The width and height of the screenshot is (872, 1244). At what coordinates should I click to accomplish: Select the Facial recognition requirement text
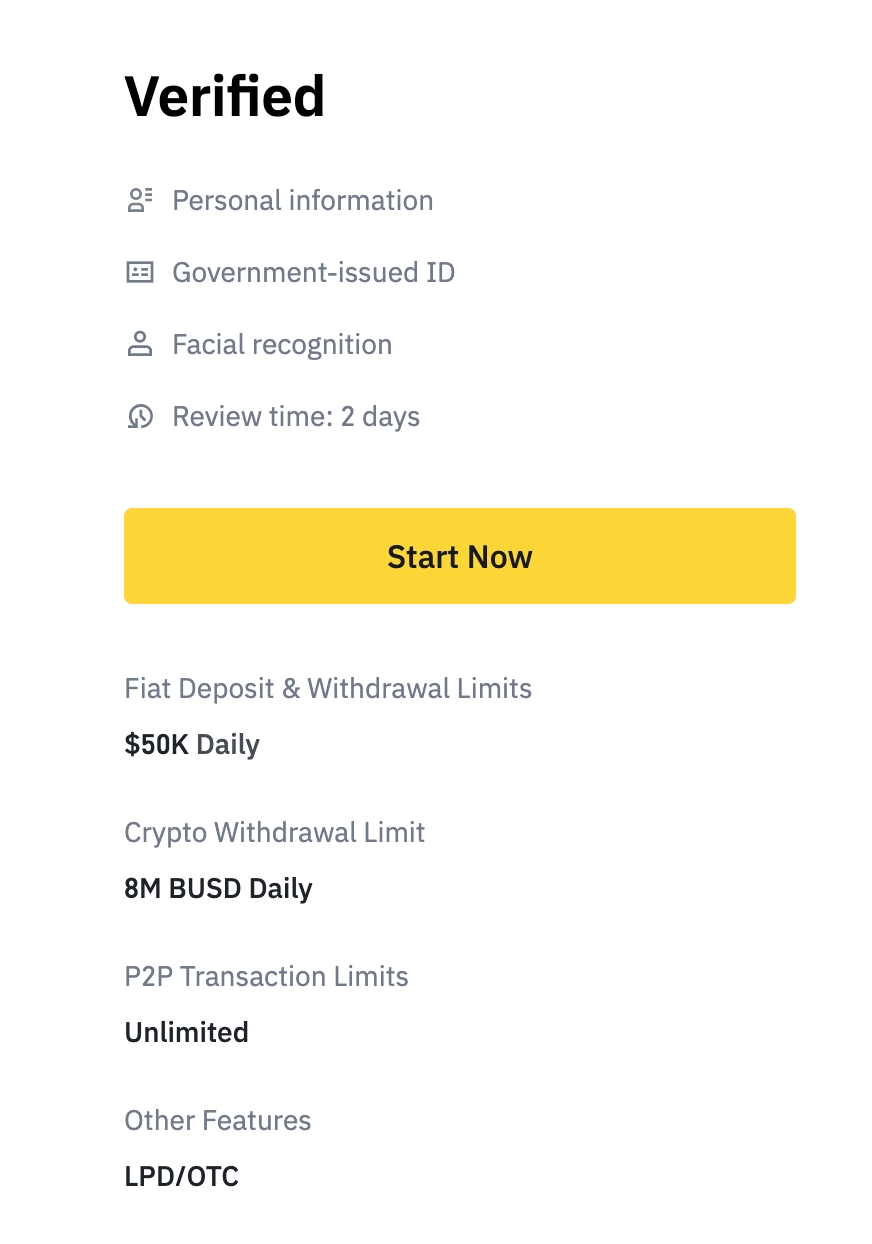coord(282,345)
